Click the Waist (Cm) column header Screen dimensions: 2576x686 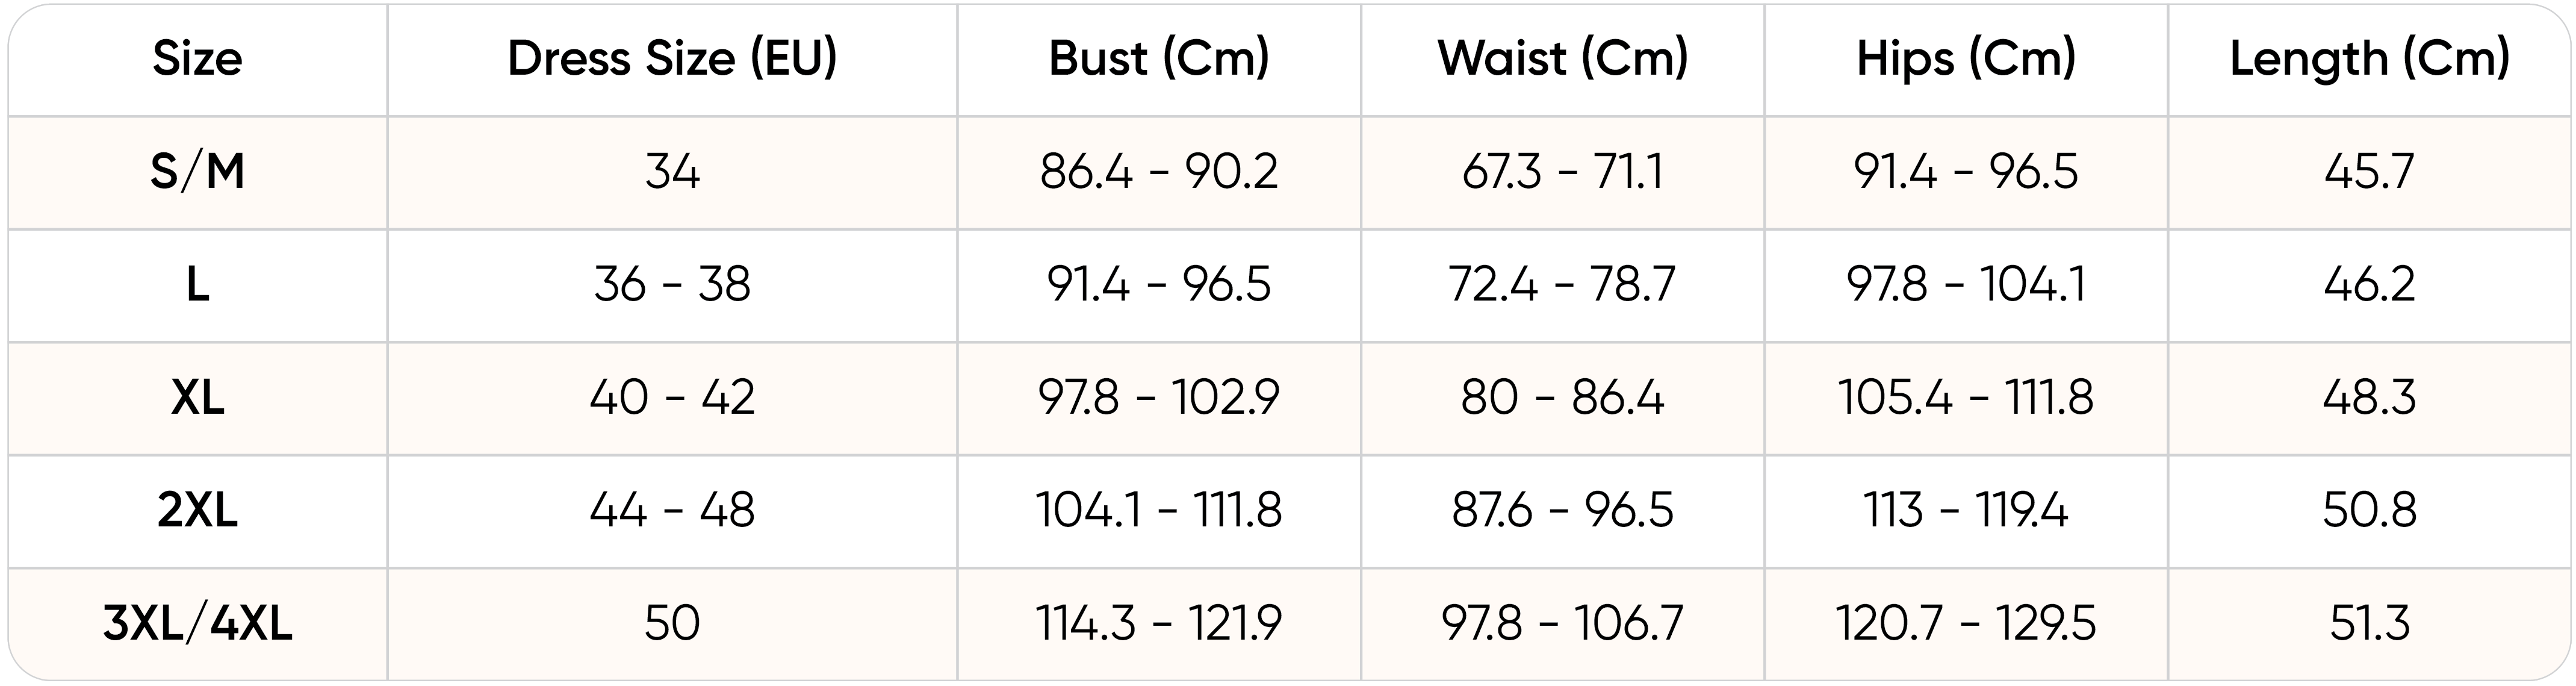pos(1563,59)
